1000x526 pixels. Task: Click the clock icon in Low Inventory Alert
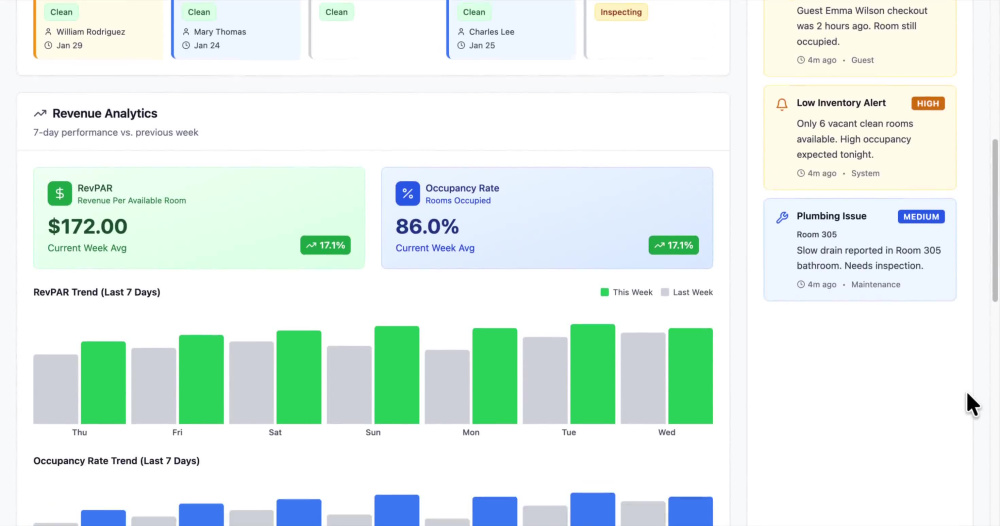[800, 173]
